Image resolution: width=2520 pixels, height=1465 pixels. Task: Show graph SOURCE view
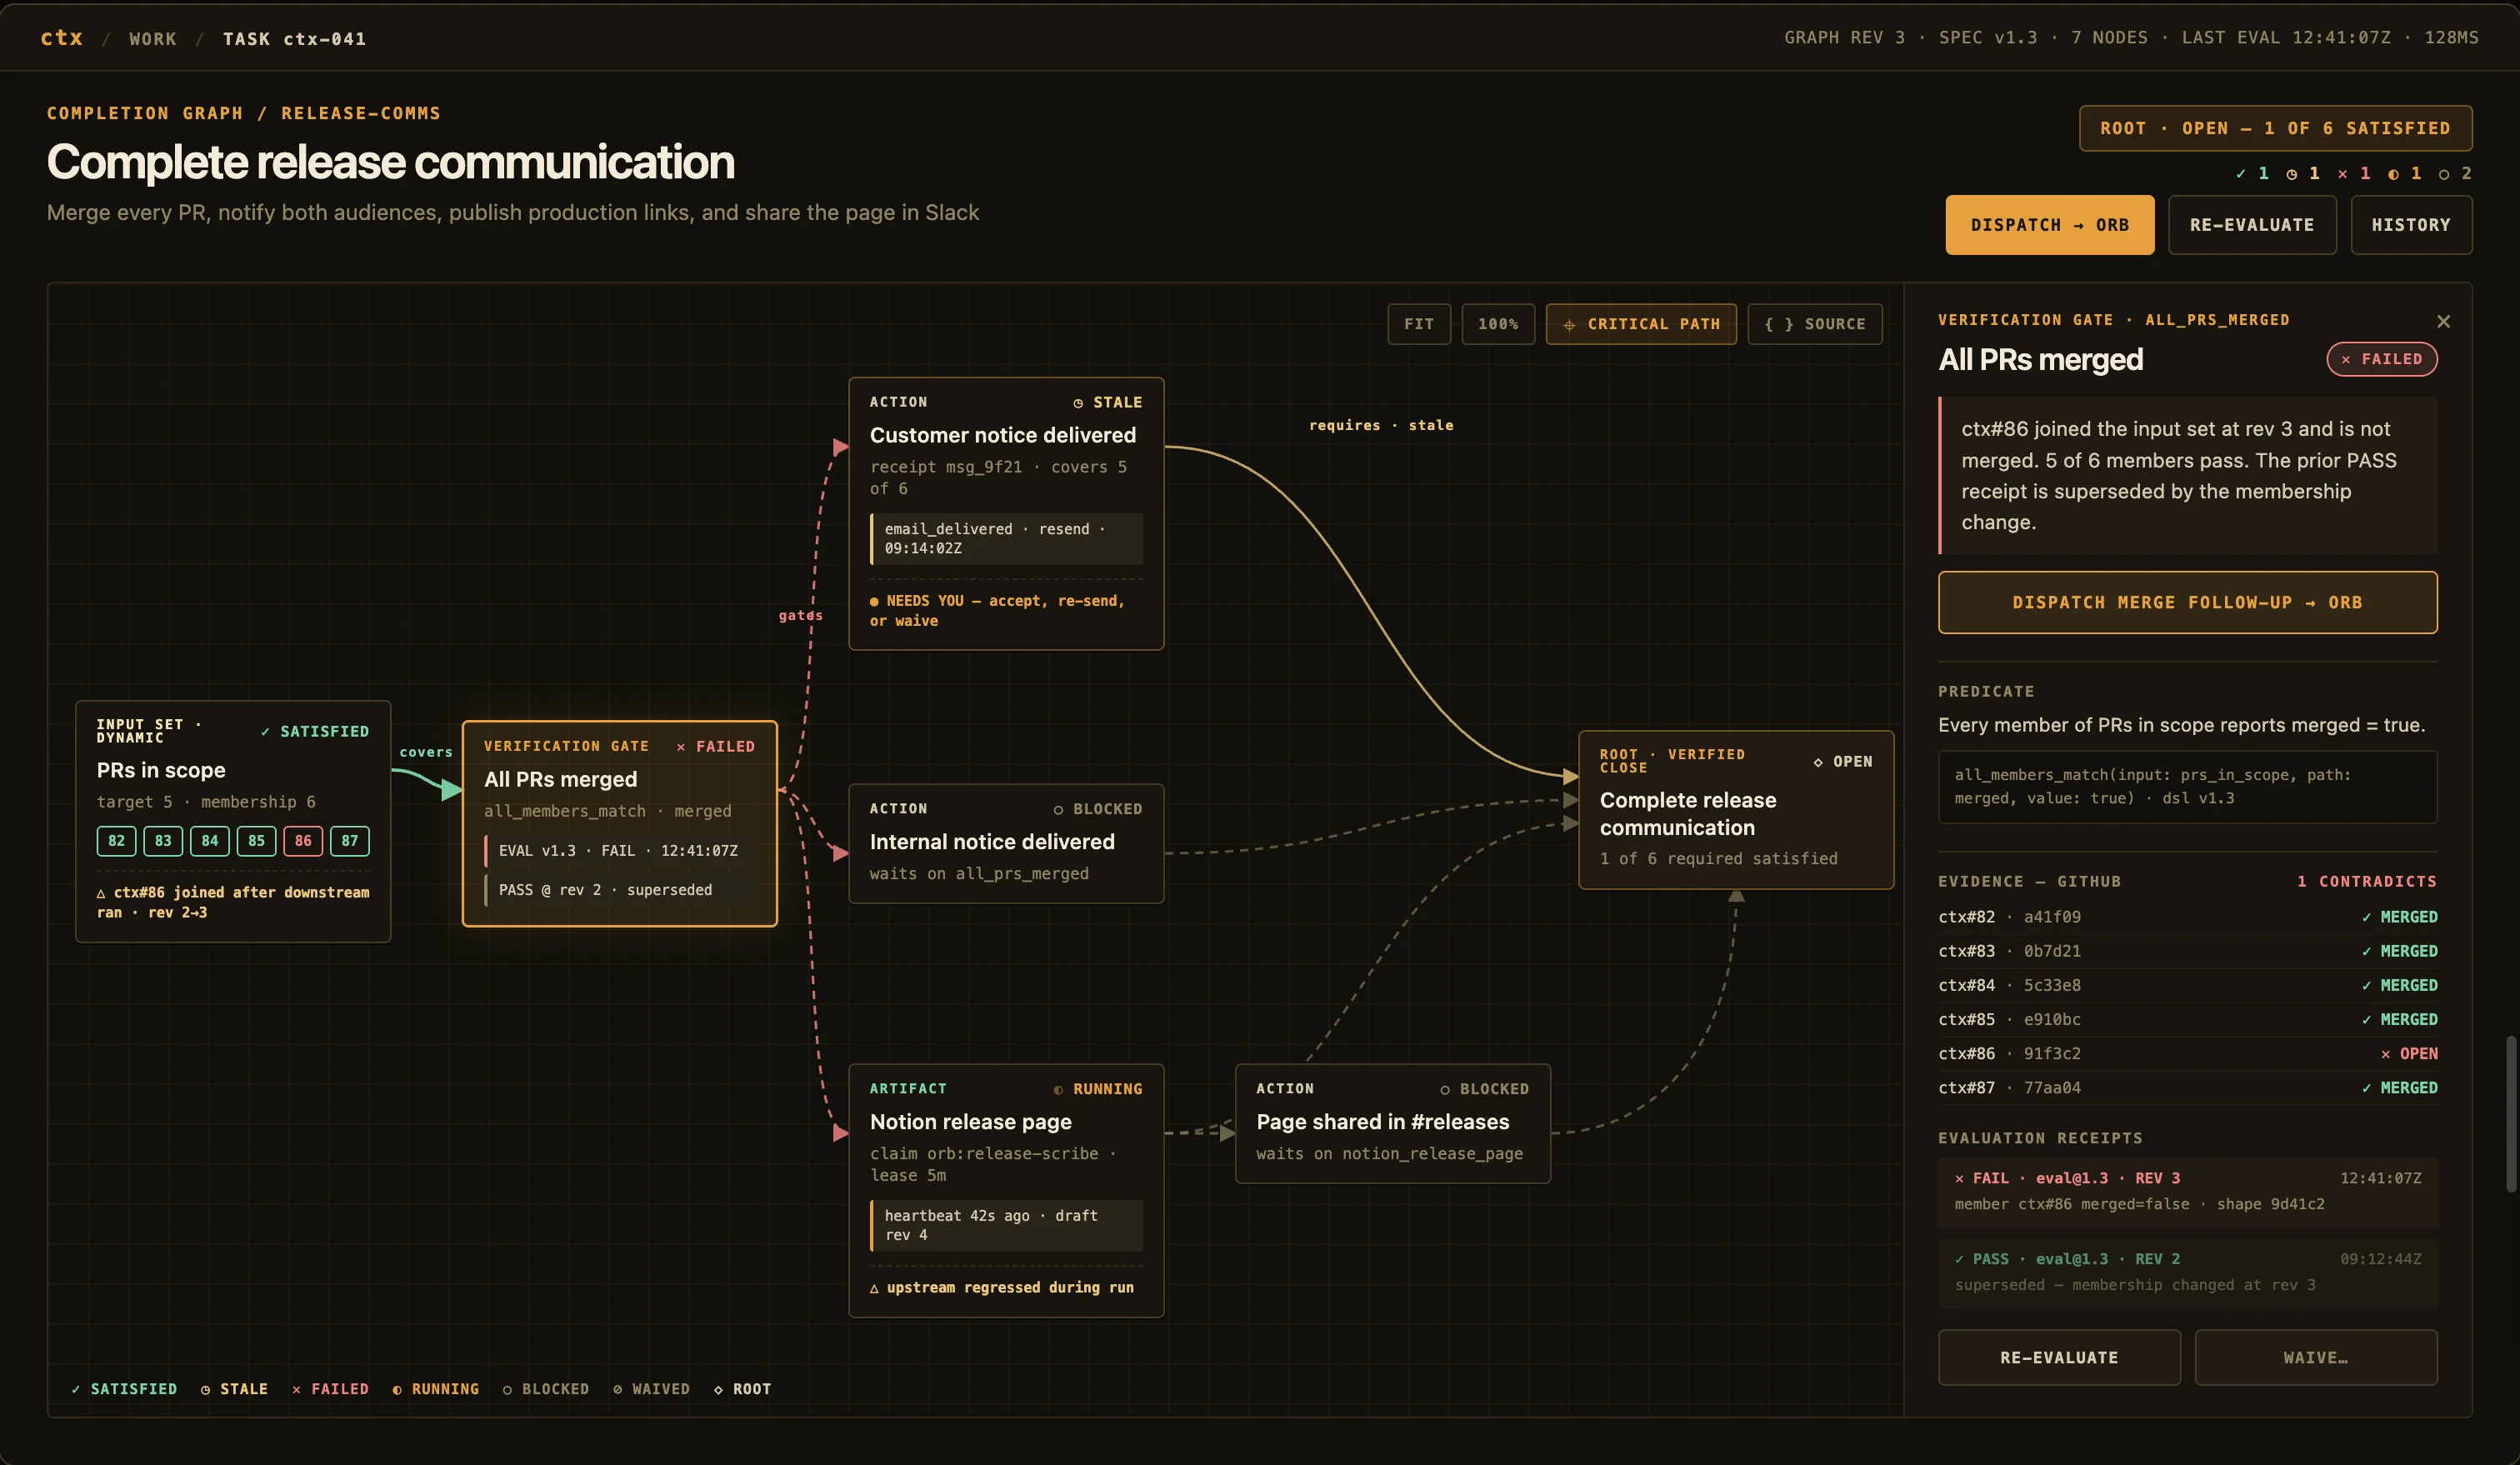[x=1814, y=324]
